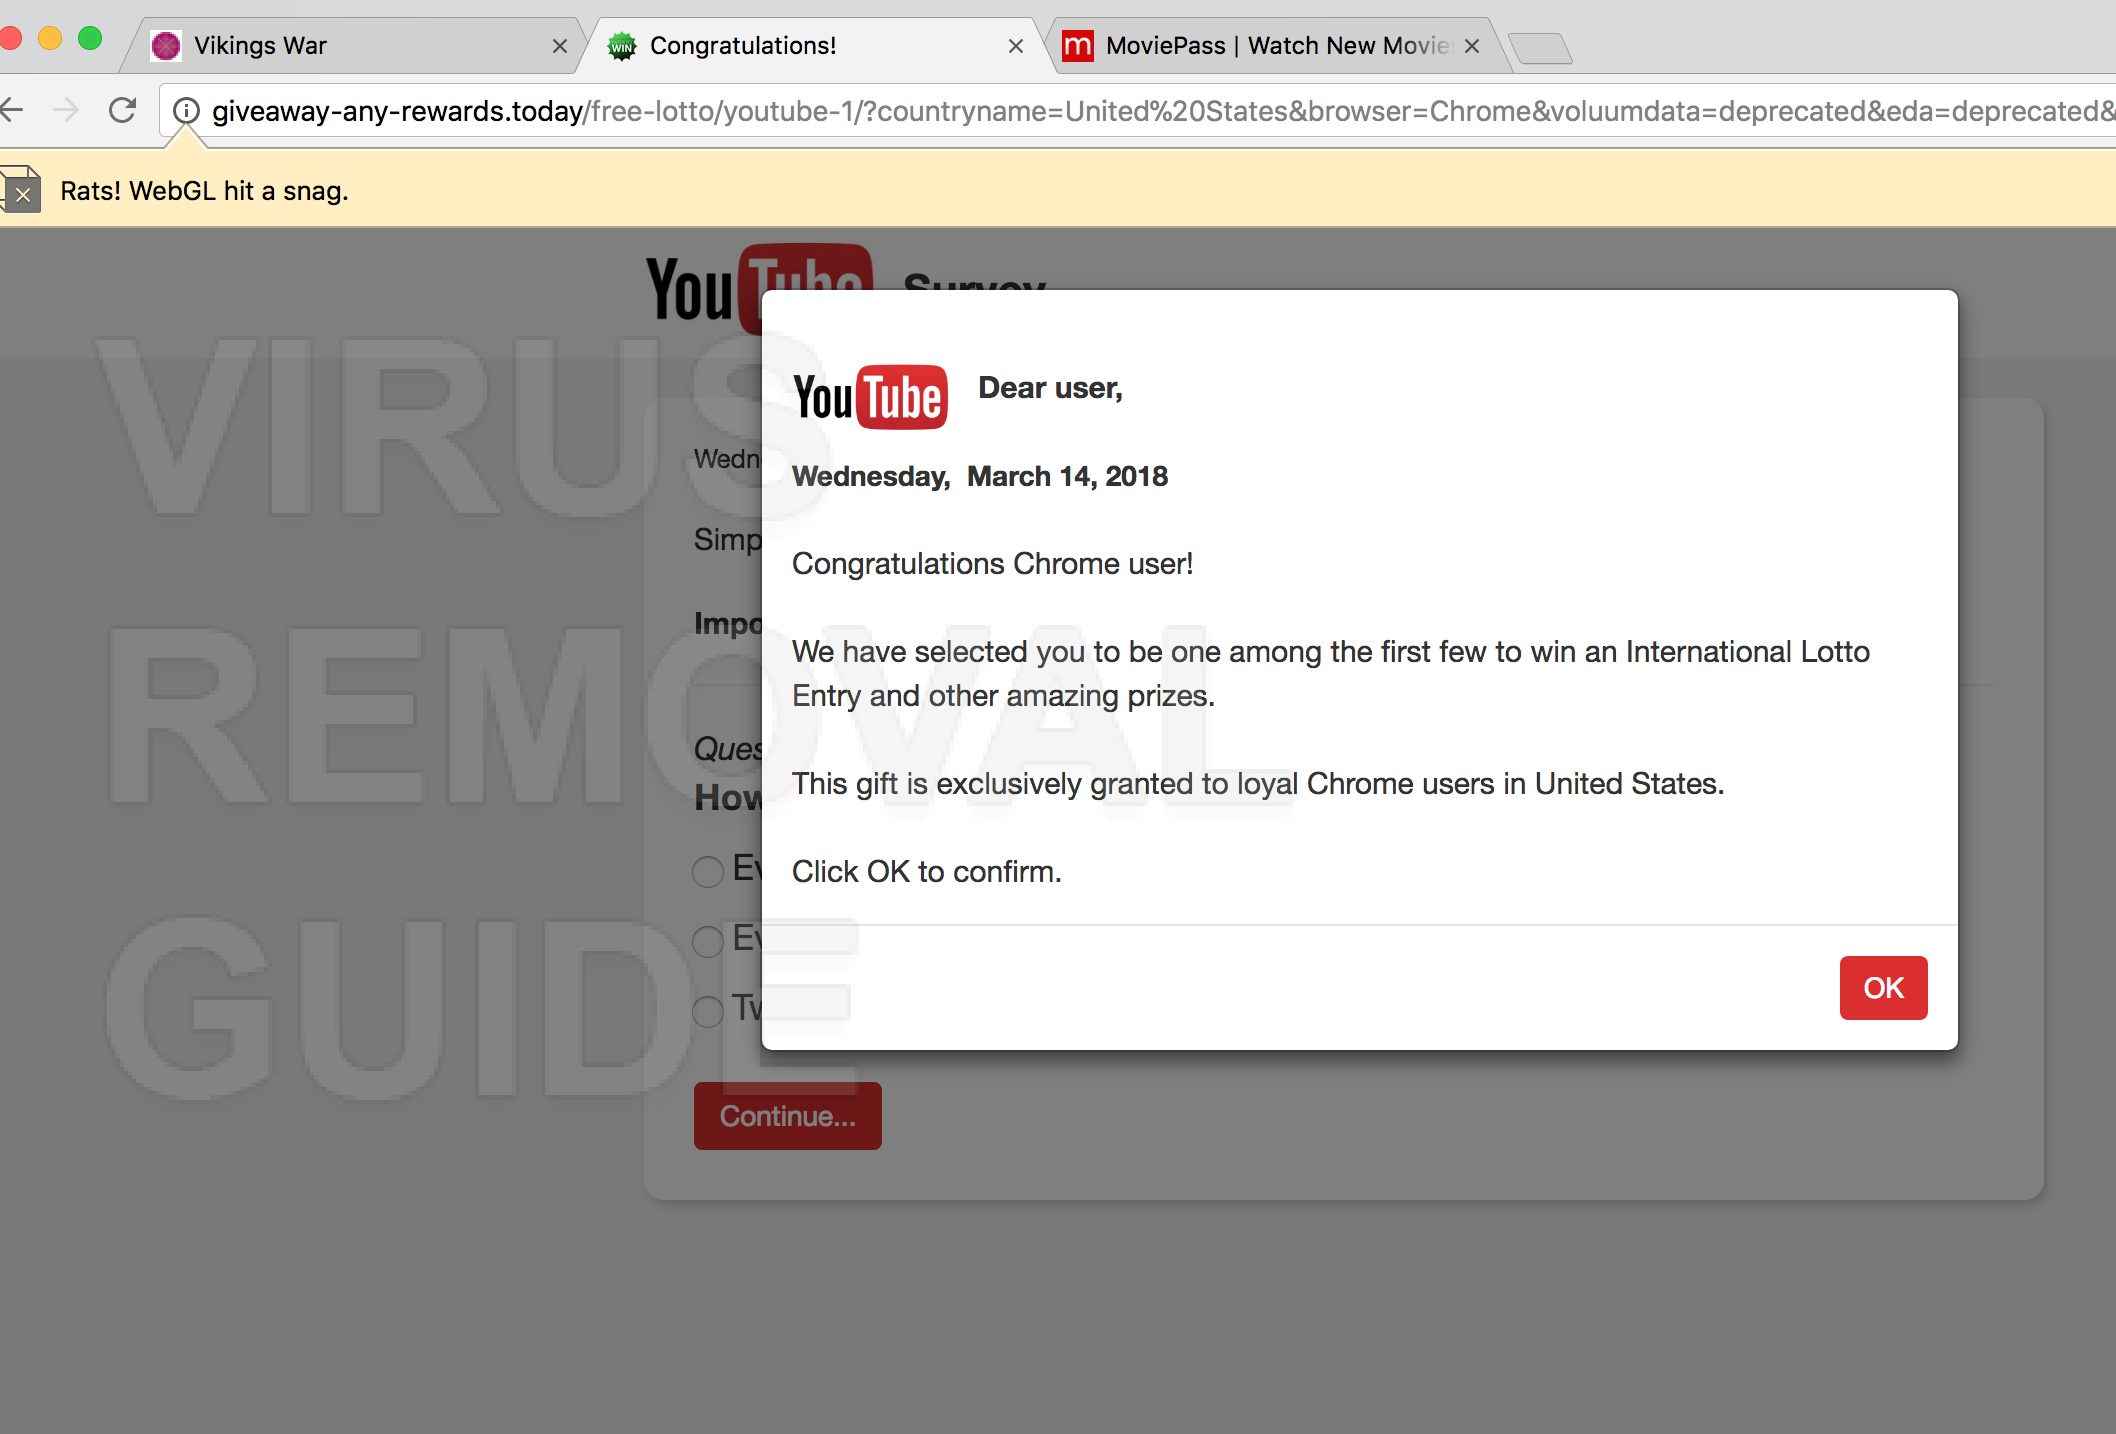
Task: Click the green fullscreen window button
Action: point(90,38)
